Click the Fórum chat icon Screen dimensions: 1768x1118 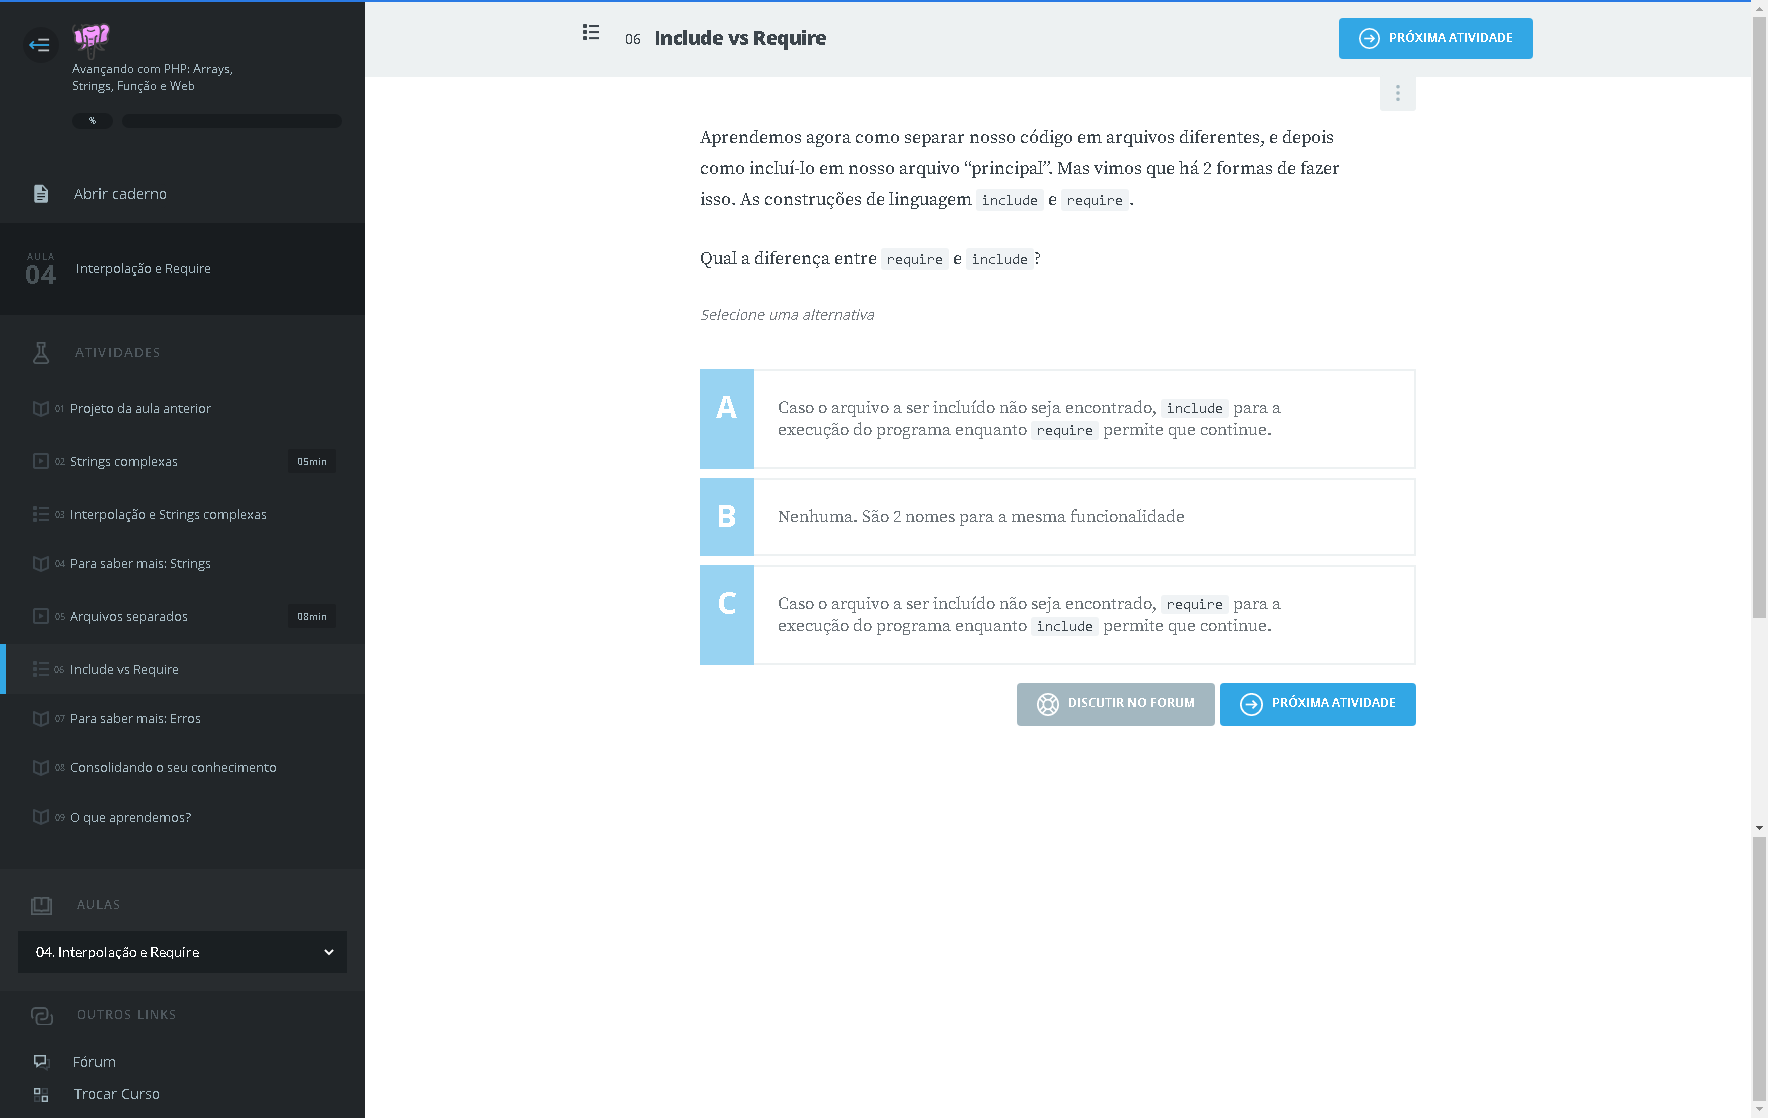41,1061
